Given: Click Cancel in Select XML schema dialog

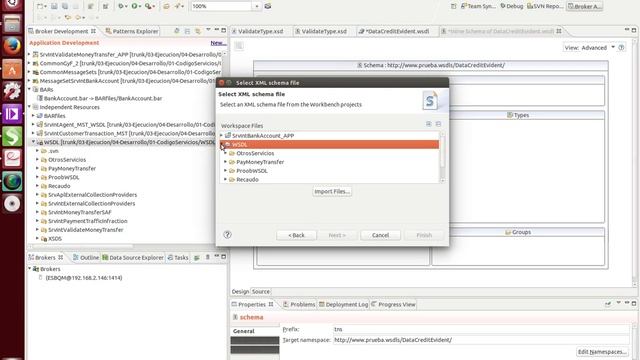Looking at the screenshot, I should coord(380,235).
